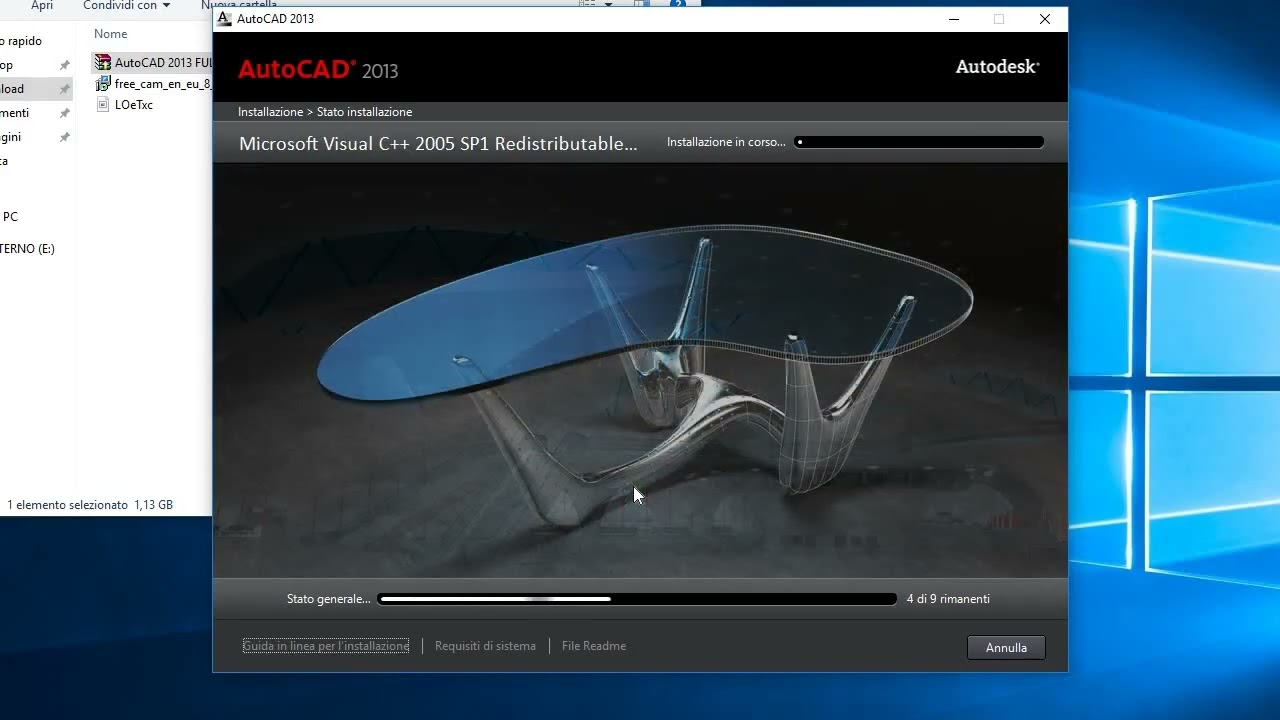Click the 'Installazione in corso...' label
This screenshot has height=720, width=1280.
[x=727, y=142]
